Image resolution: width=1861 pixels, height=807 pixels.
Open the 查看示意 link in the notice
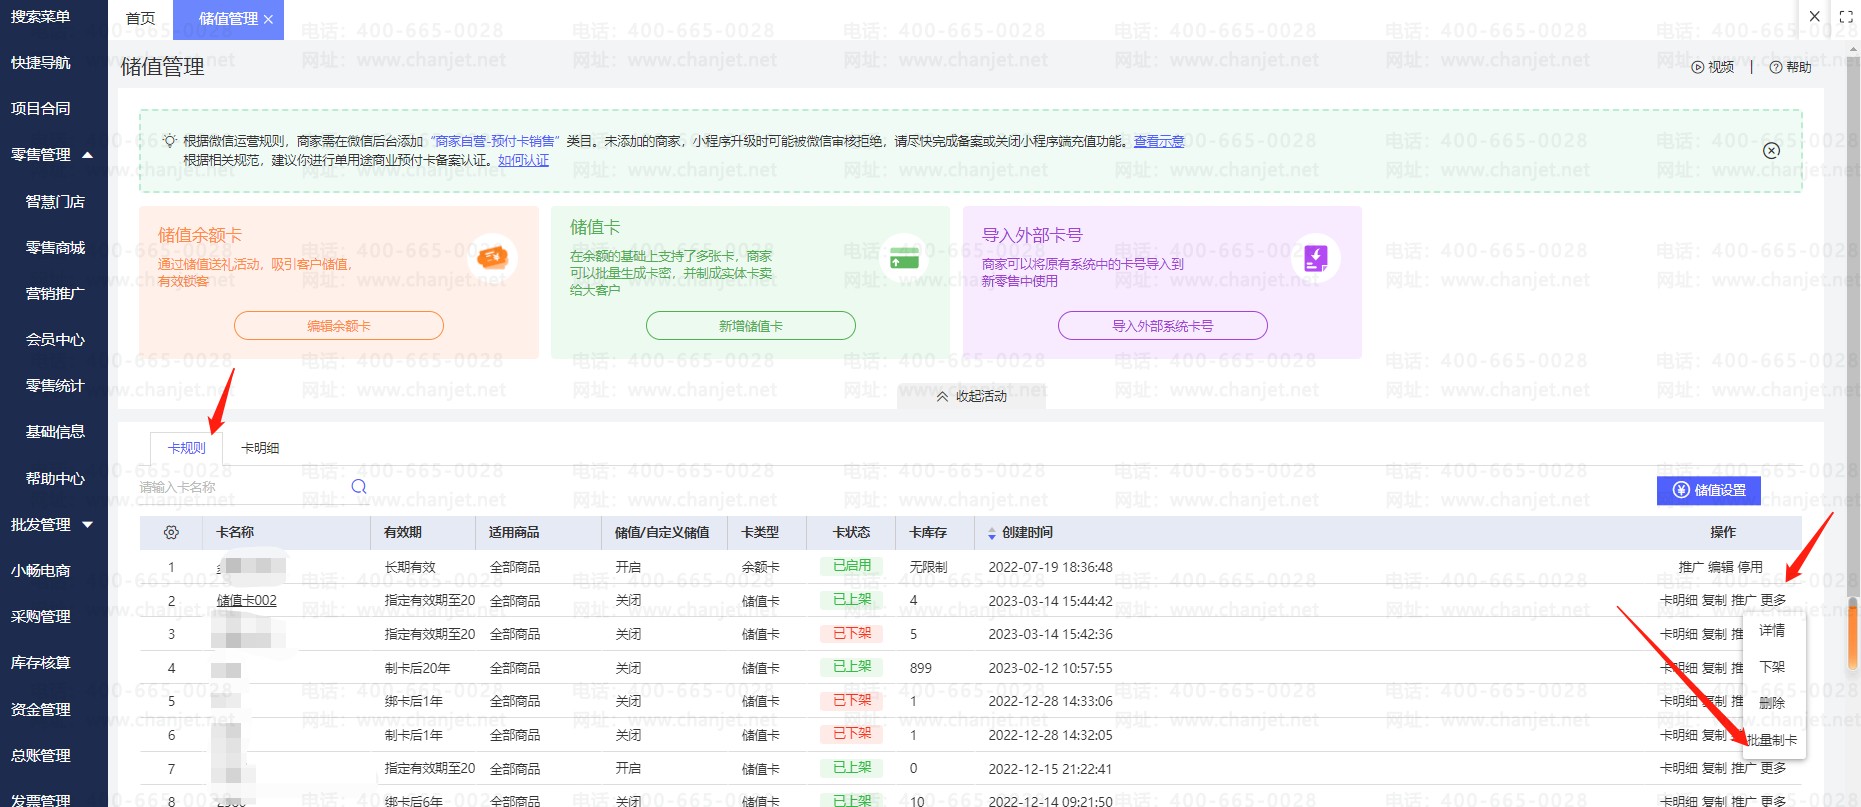tap(1158, 142)
